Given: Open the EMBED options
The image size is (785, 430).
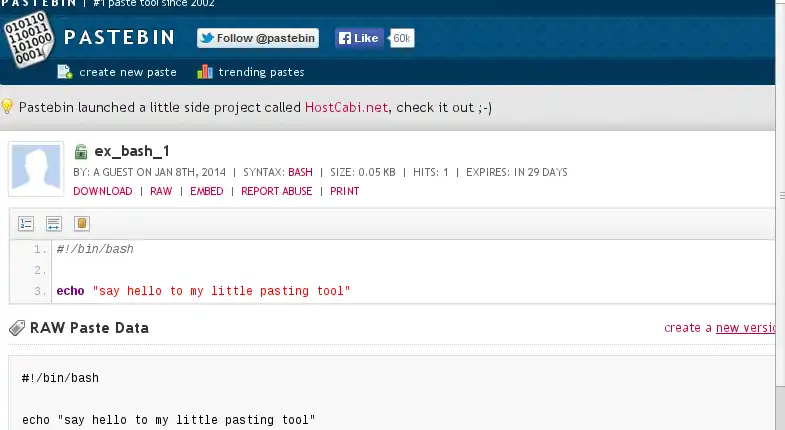Looking at the screenshot, I should click(x=207, y=191).
